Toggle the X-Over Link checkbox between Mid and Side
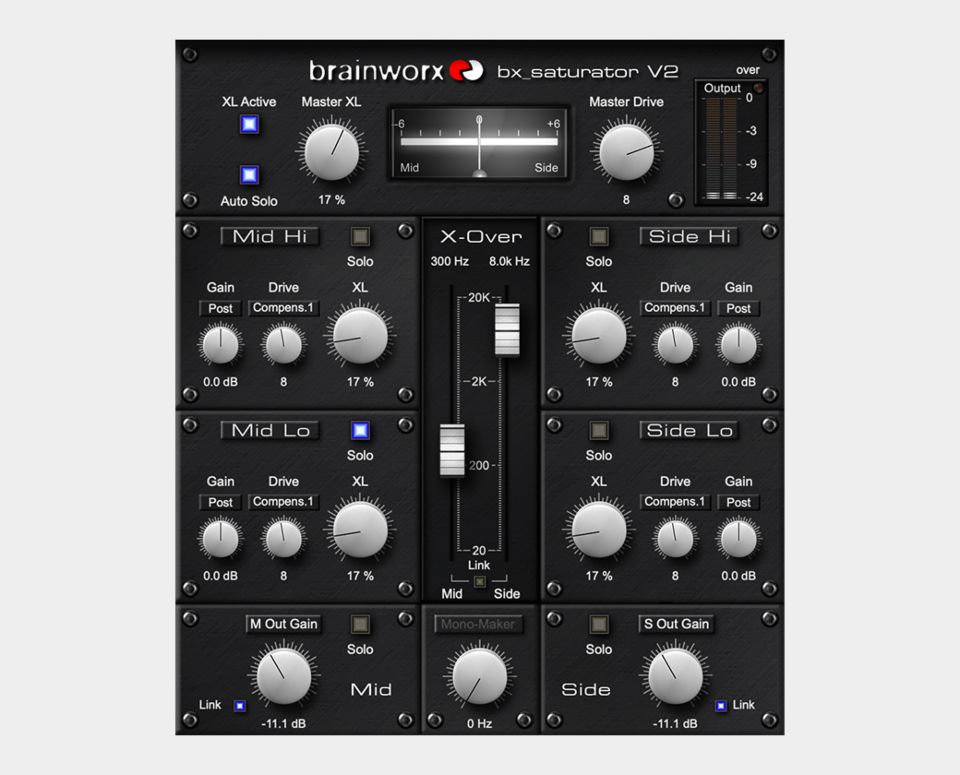960x775 pixels. [x=480, y=581]
